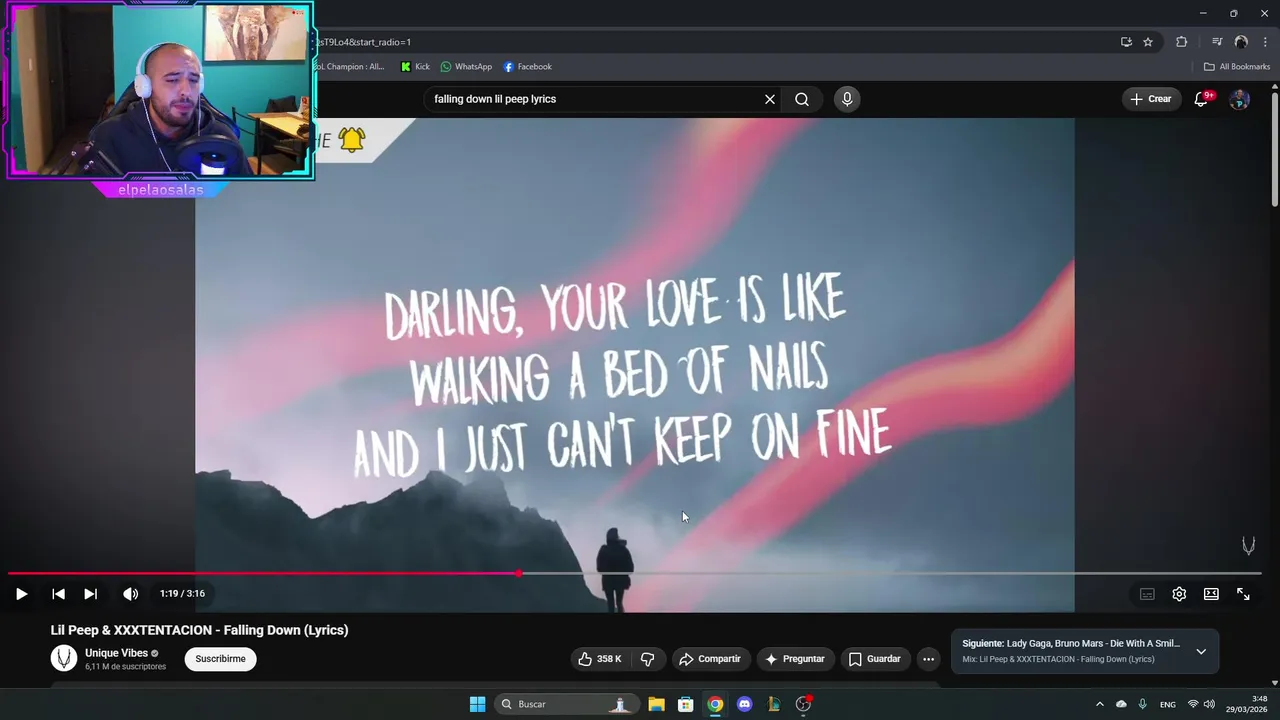Screen dimensions: 1280x720
Task: Open the player settings gear
Action: (x=1179, y=594)
